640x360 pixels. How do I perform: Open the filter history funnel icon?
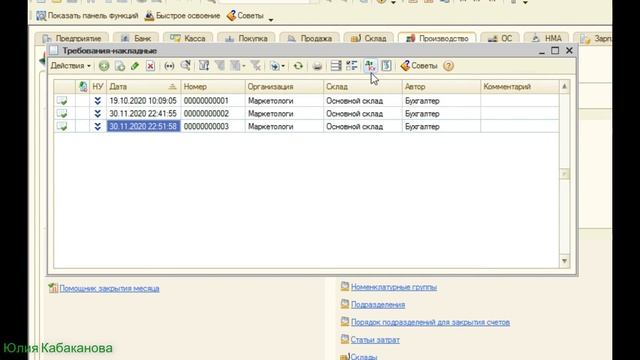pyautogui.click(x=235, y=66)
